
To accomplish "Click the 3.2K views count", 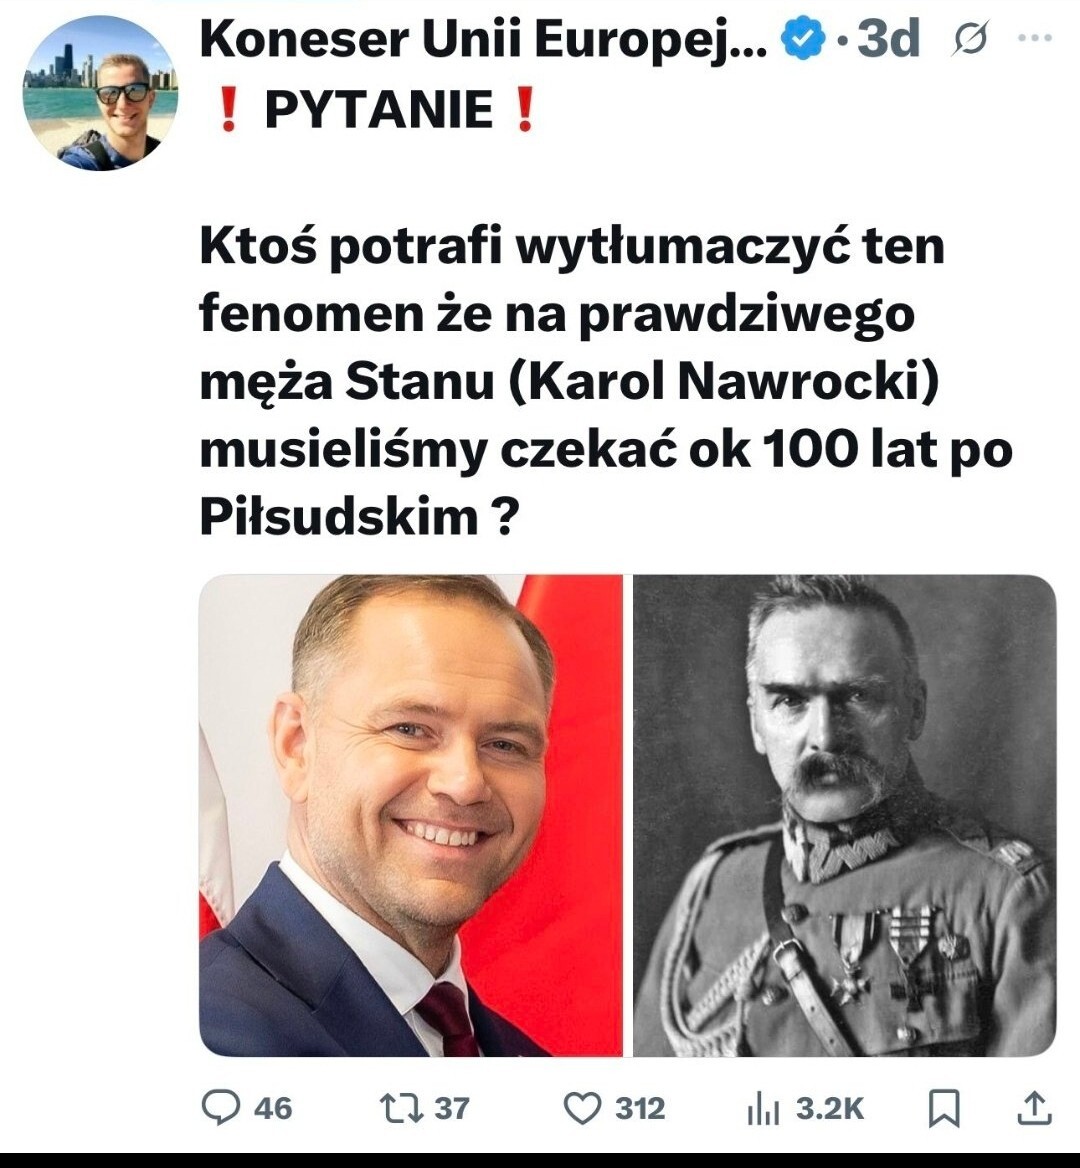I will tap(830, 1108).
